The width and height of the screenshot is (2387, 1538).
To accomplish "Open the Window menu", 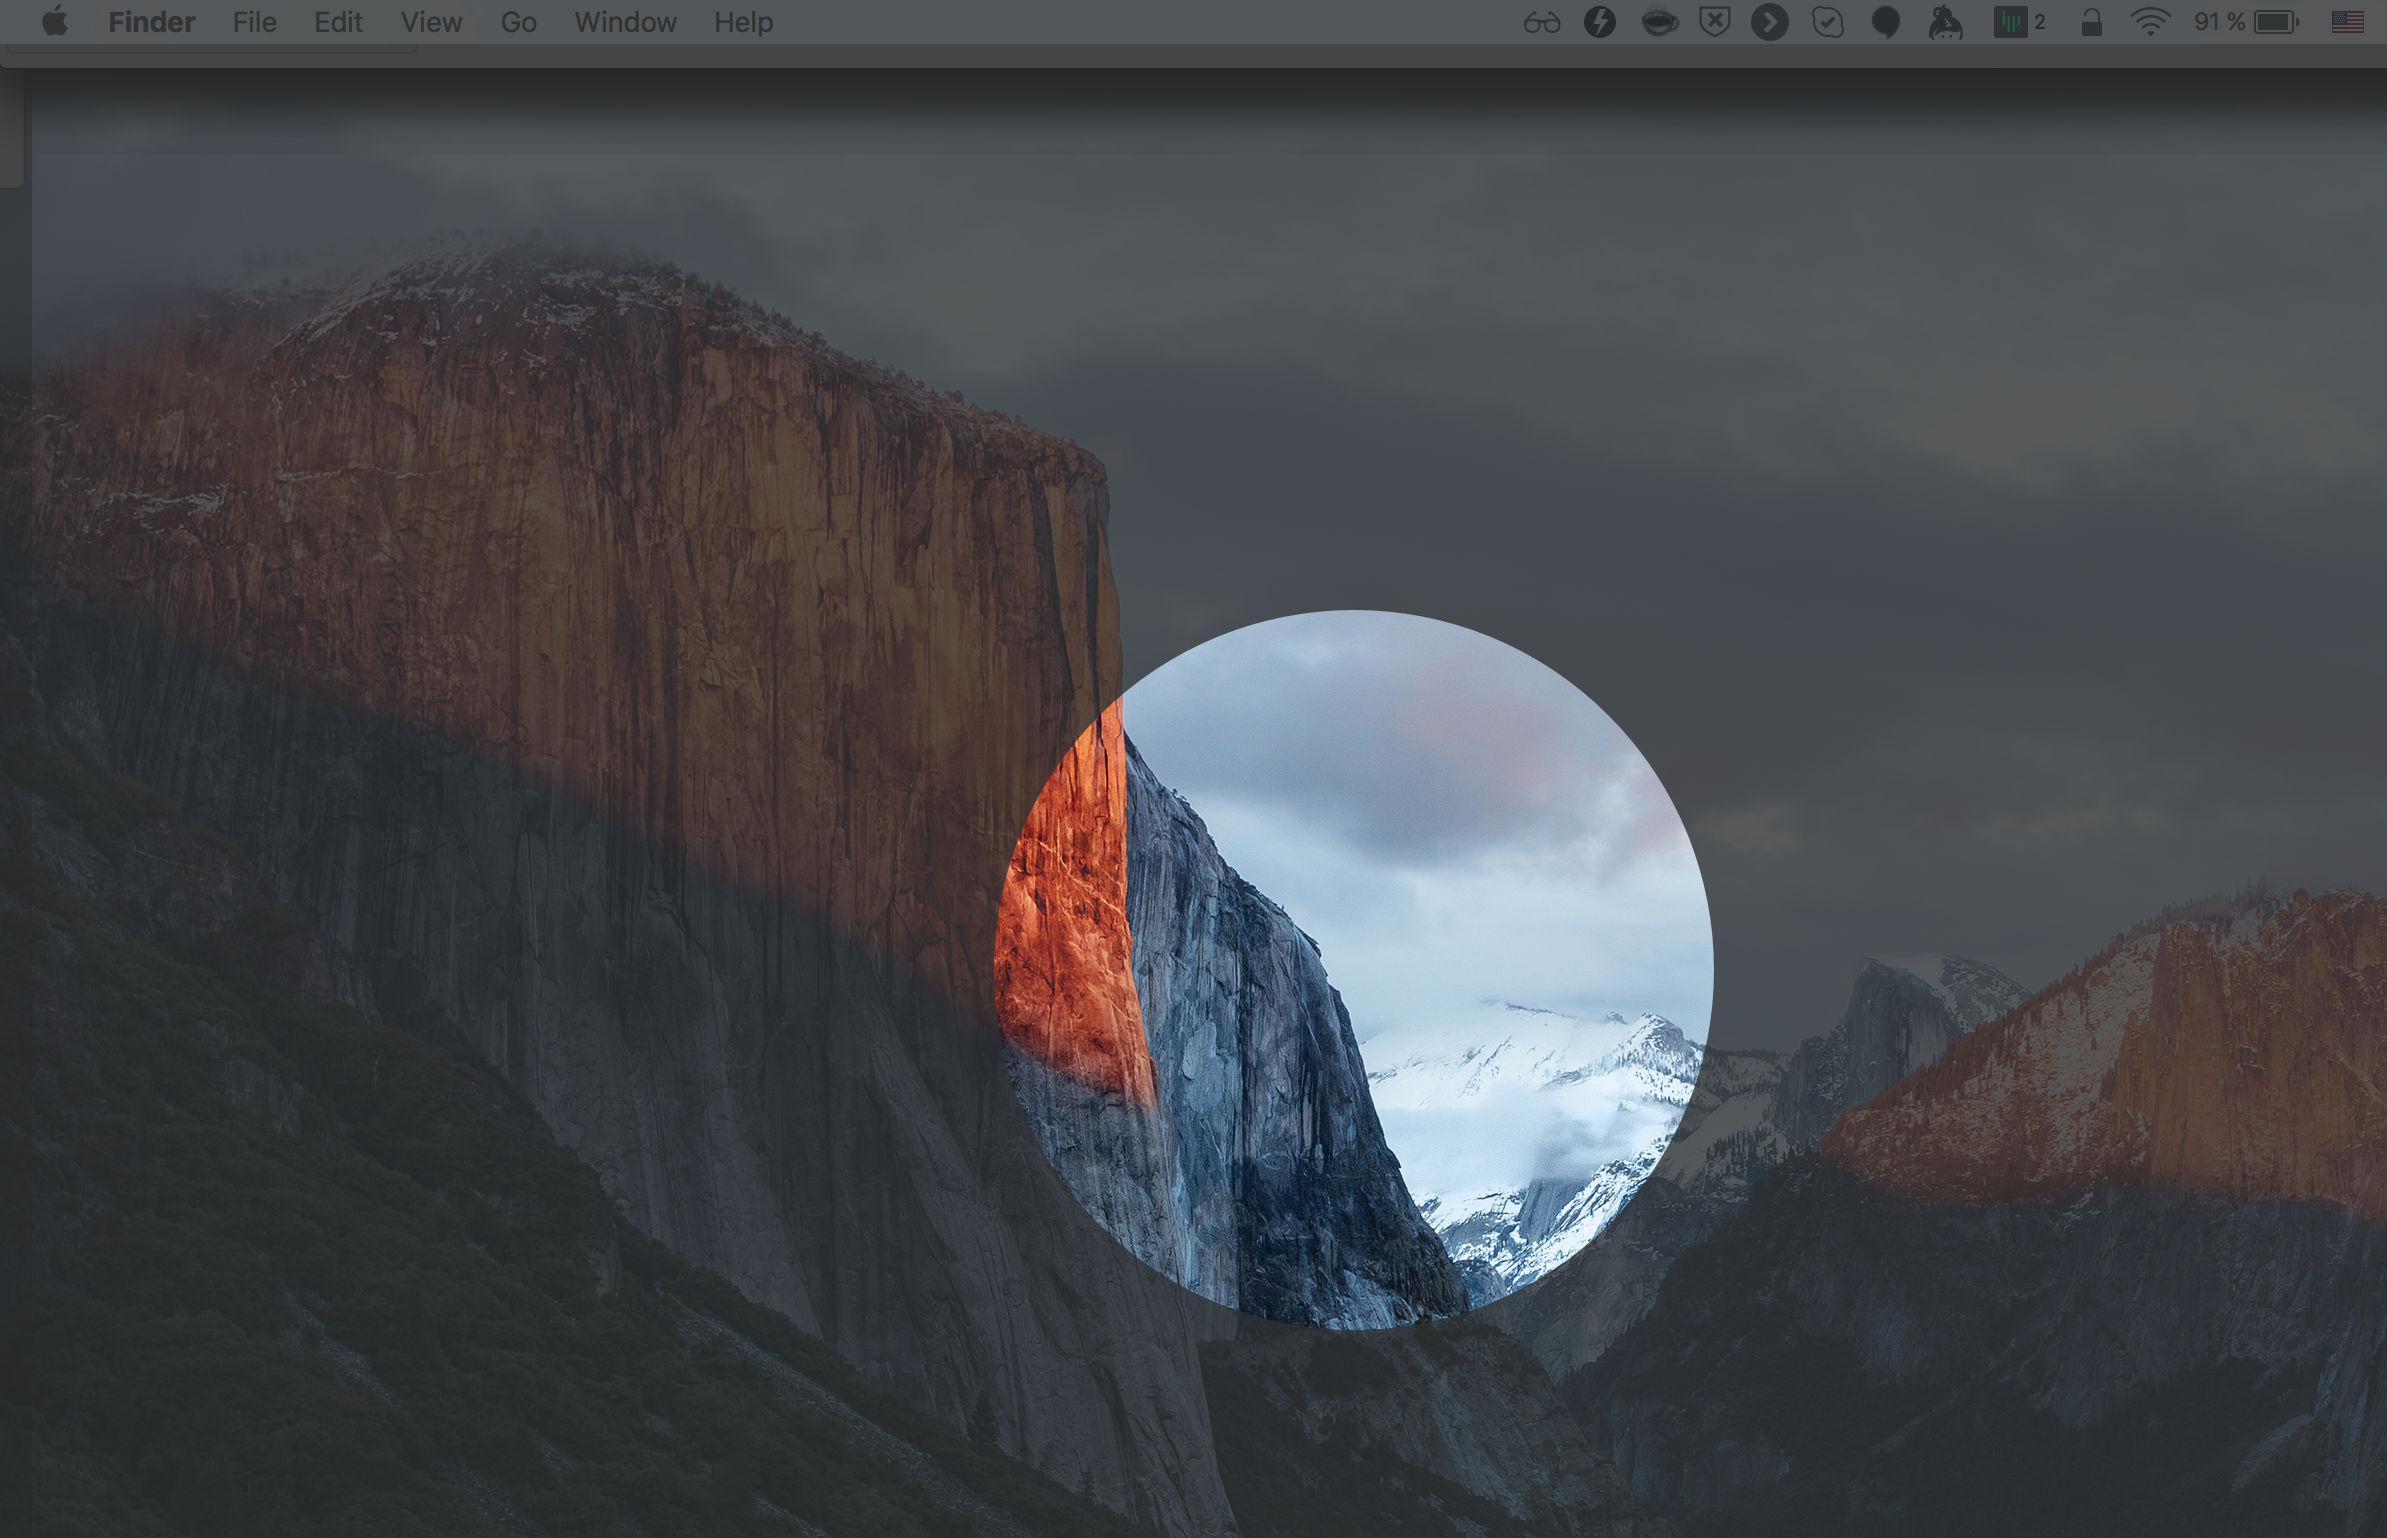I will tap(625, 22).
